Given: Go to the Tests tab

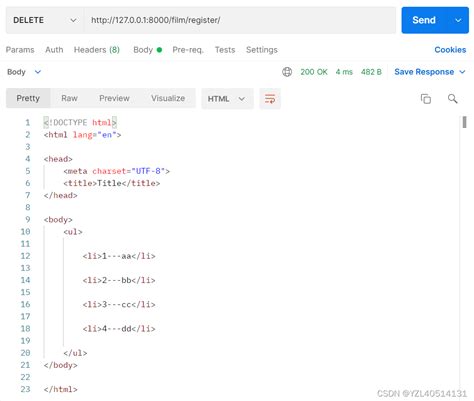Looking at the screenshot, I should pos(225,50).
